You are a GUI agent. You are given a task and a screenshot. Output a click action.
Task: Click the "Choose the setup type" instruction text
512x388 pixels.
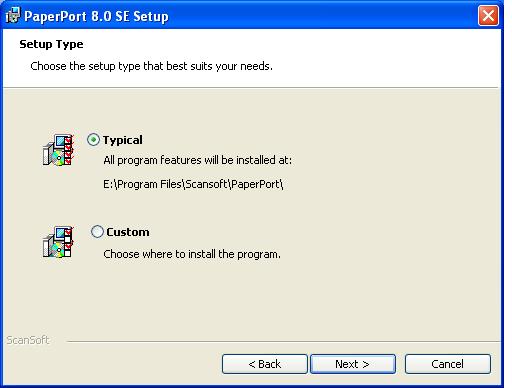[151, 66]
